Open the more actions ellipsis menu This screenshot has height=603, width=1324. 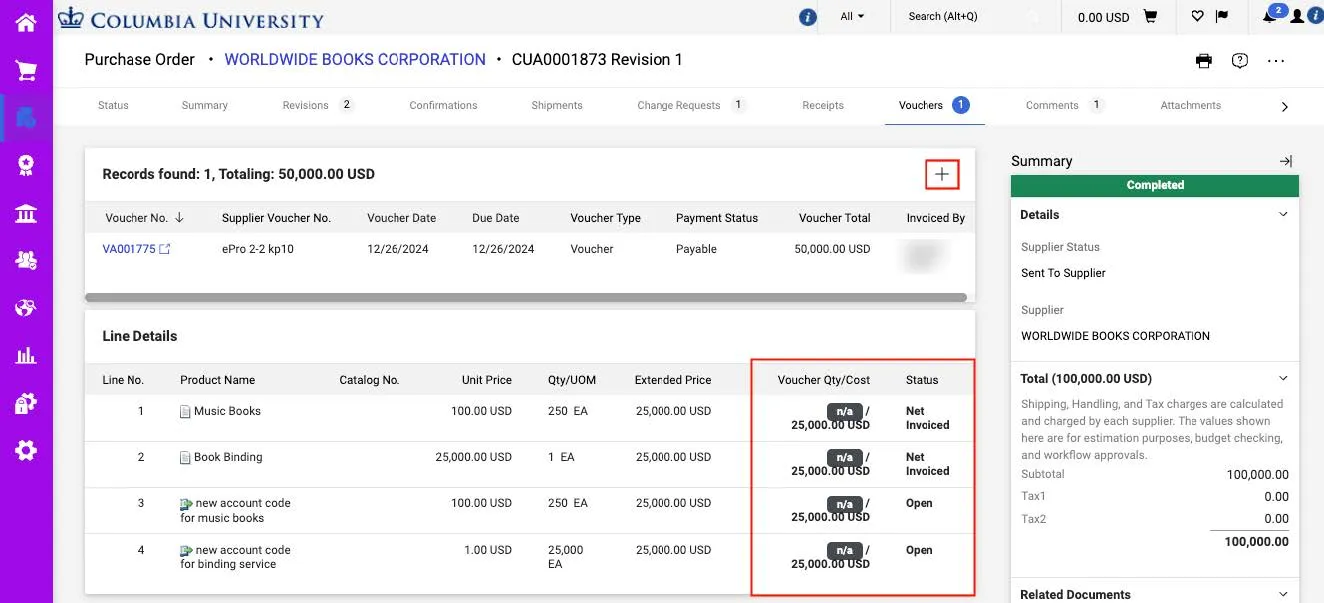[1276, 61]
